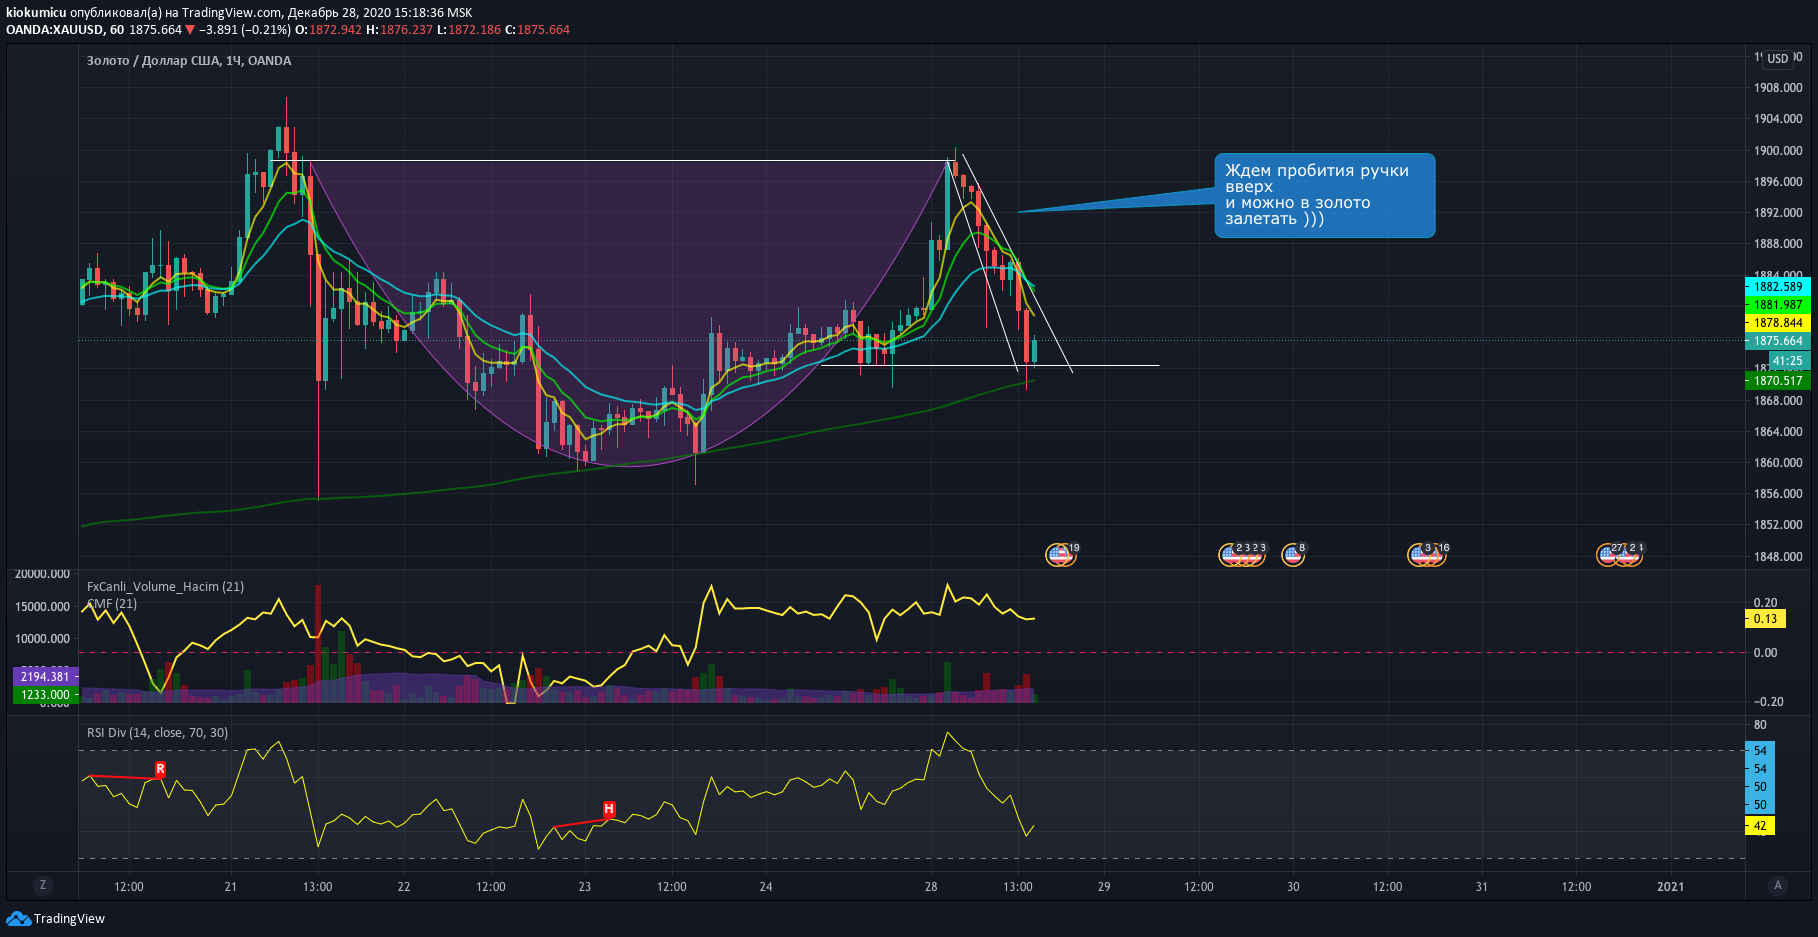Click the 1875.664 last price label on the axis
1818x937 pixels.
1778,341
